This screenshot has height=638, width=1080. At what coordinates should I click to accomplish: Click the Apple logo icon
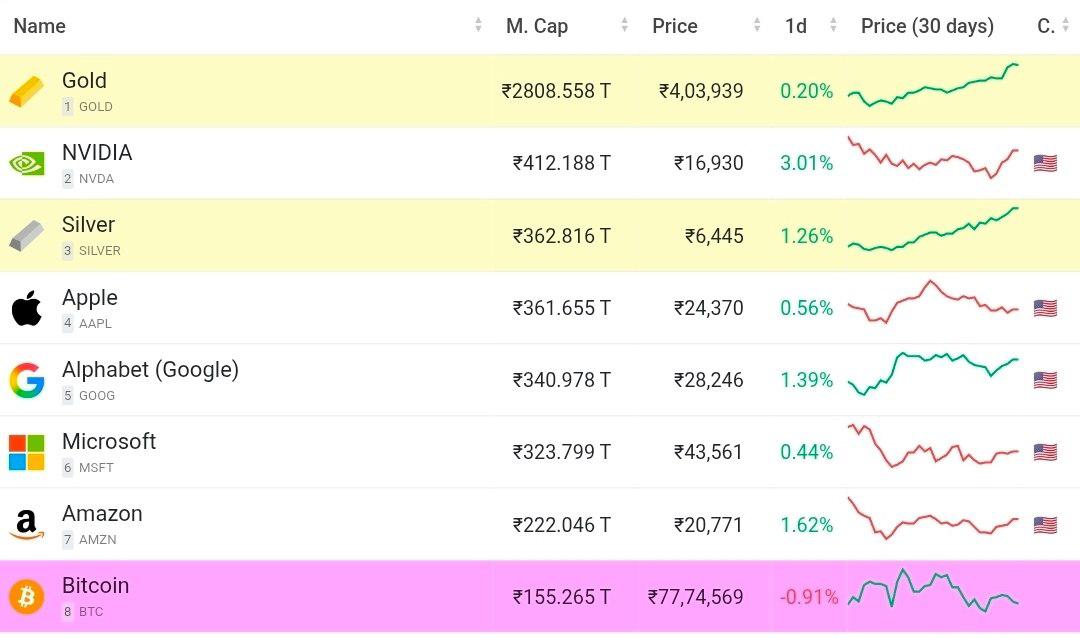(x=27, y=308)
